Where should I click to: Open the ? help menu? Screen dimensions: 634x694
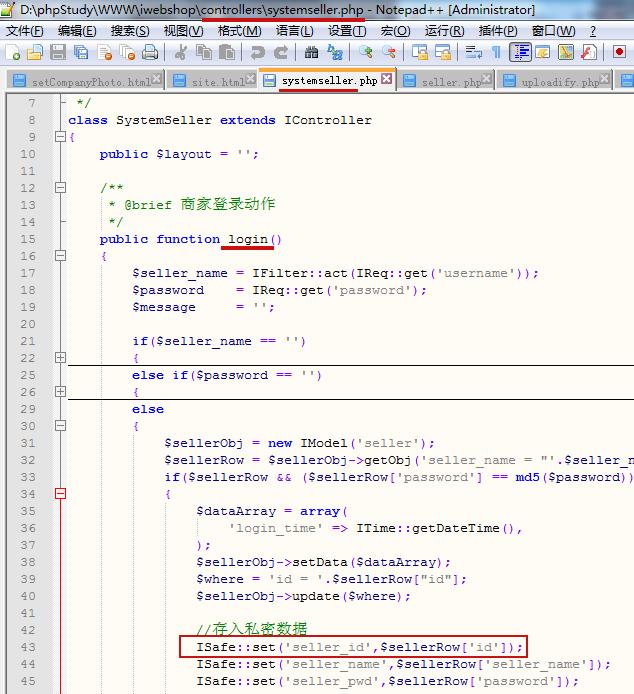pos(593,31)
